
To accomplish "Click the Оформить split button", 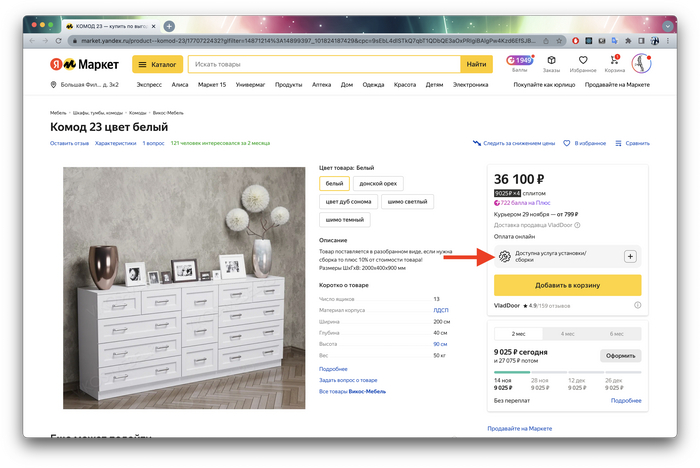I will tap(620, 356).
